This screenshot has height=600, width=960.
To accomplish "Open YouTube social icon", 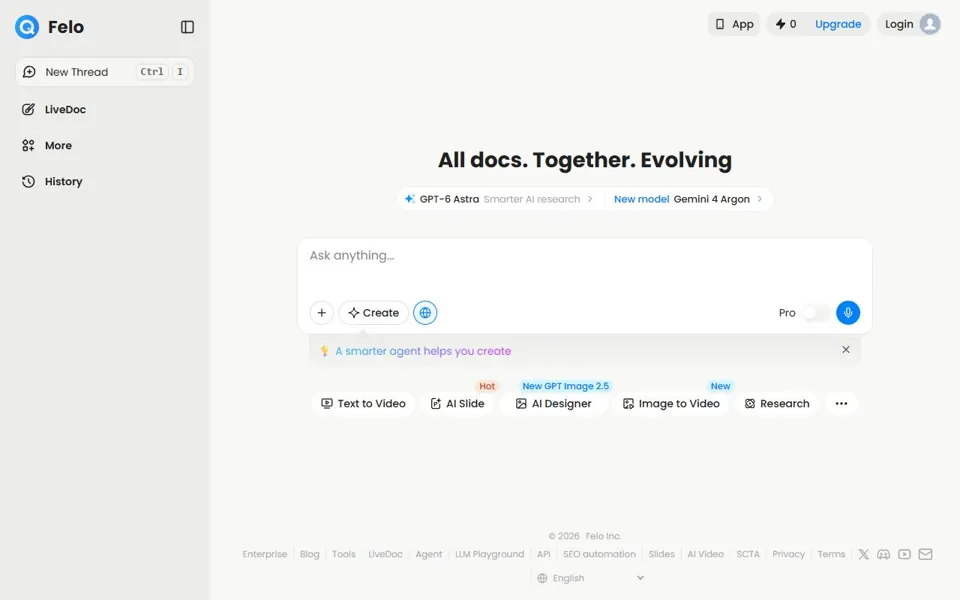I will coord(904,554).
